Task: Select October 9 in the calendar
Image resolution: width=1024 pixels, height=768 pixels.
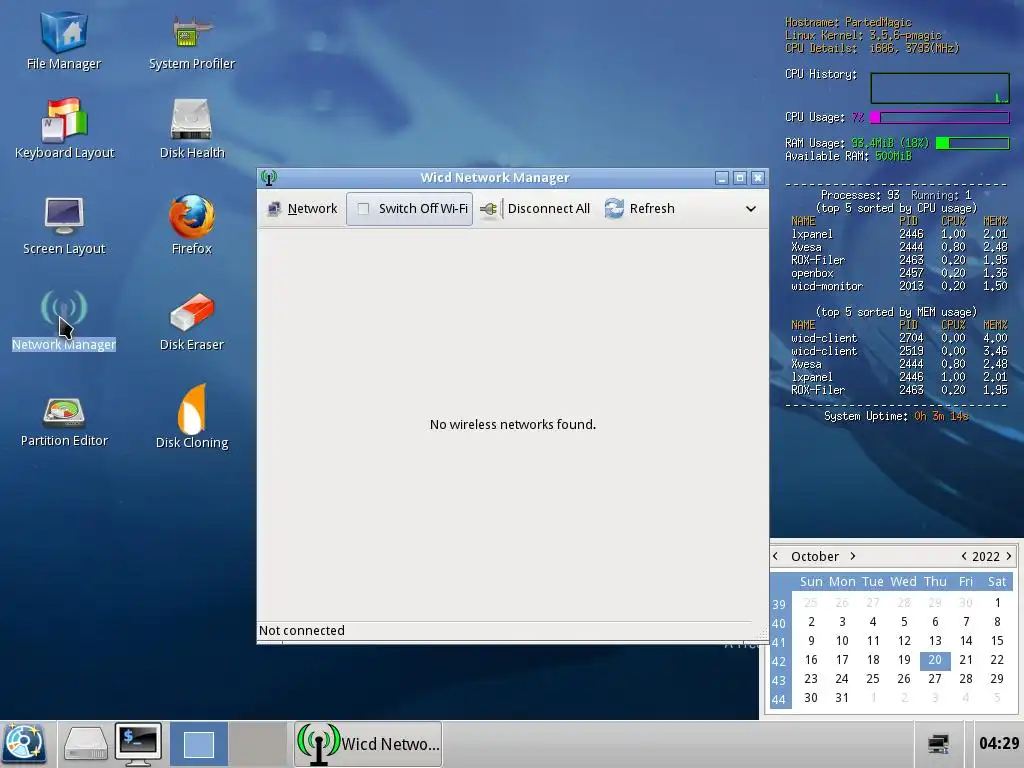Action: [811, 641]
